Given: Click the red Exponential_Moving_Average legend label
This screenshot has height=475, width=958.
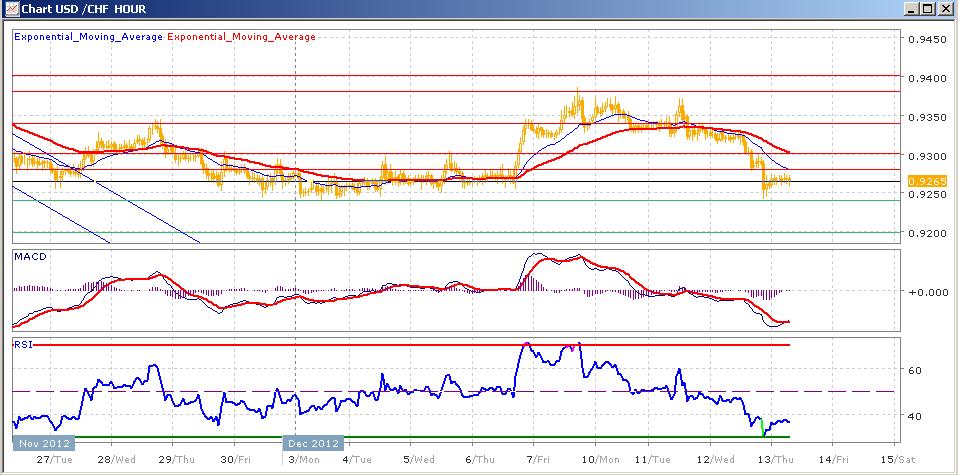Looking at the screenshot, I should point(241,37).
